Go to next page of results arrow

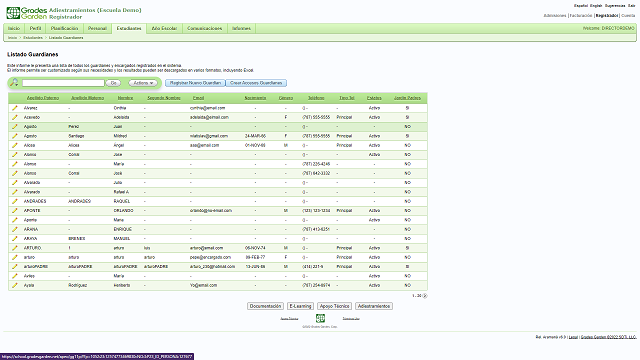pyautogui.click(x=425, y=296)
